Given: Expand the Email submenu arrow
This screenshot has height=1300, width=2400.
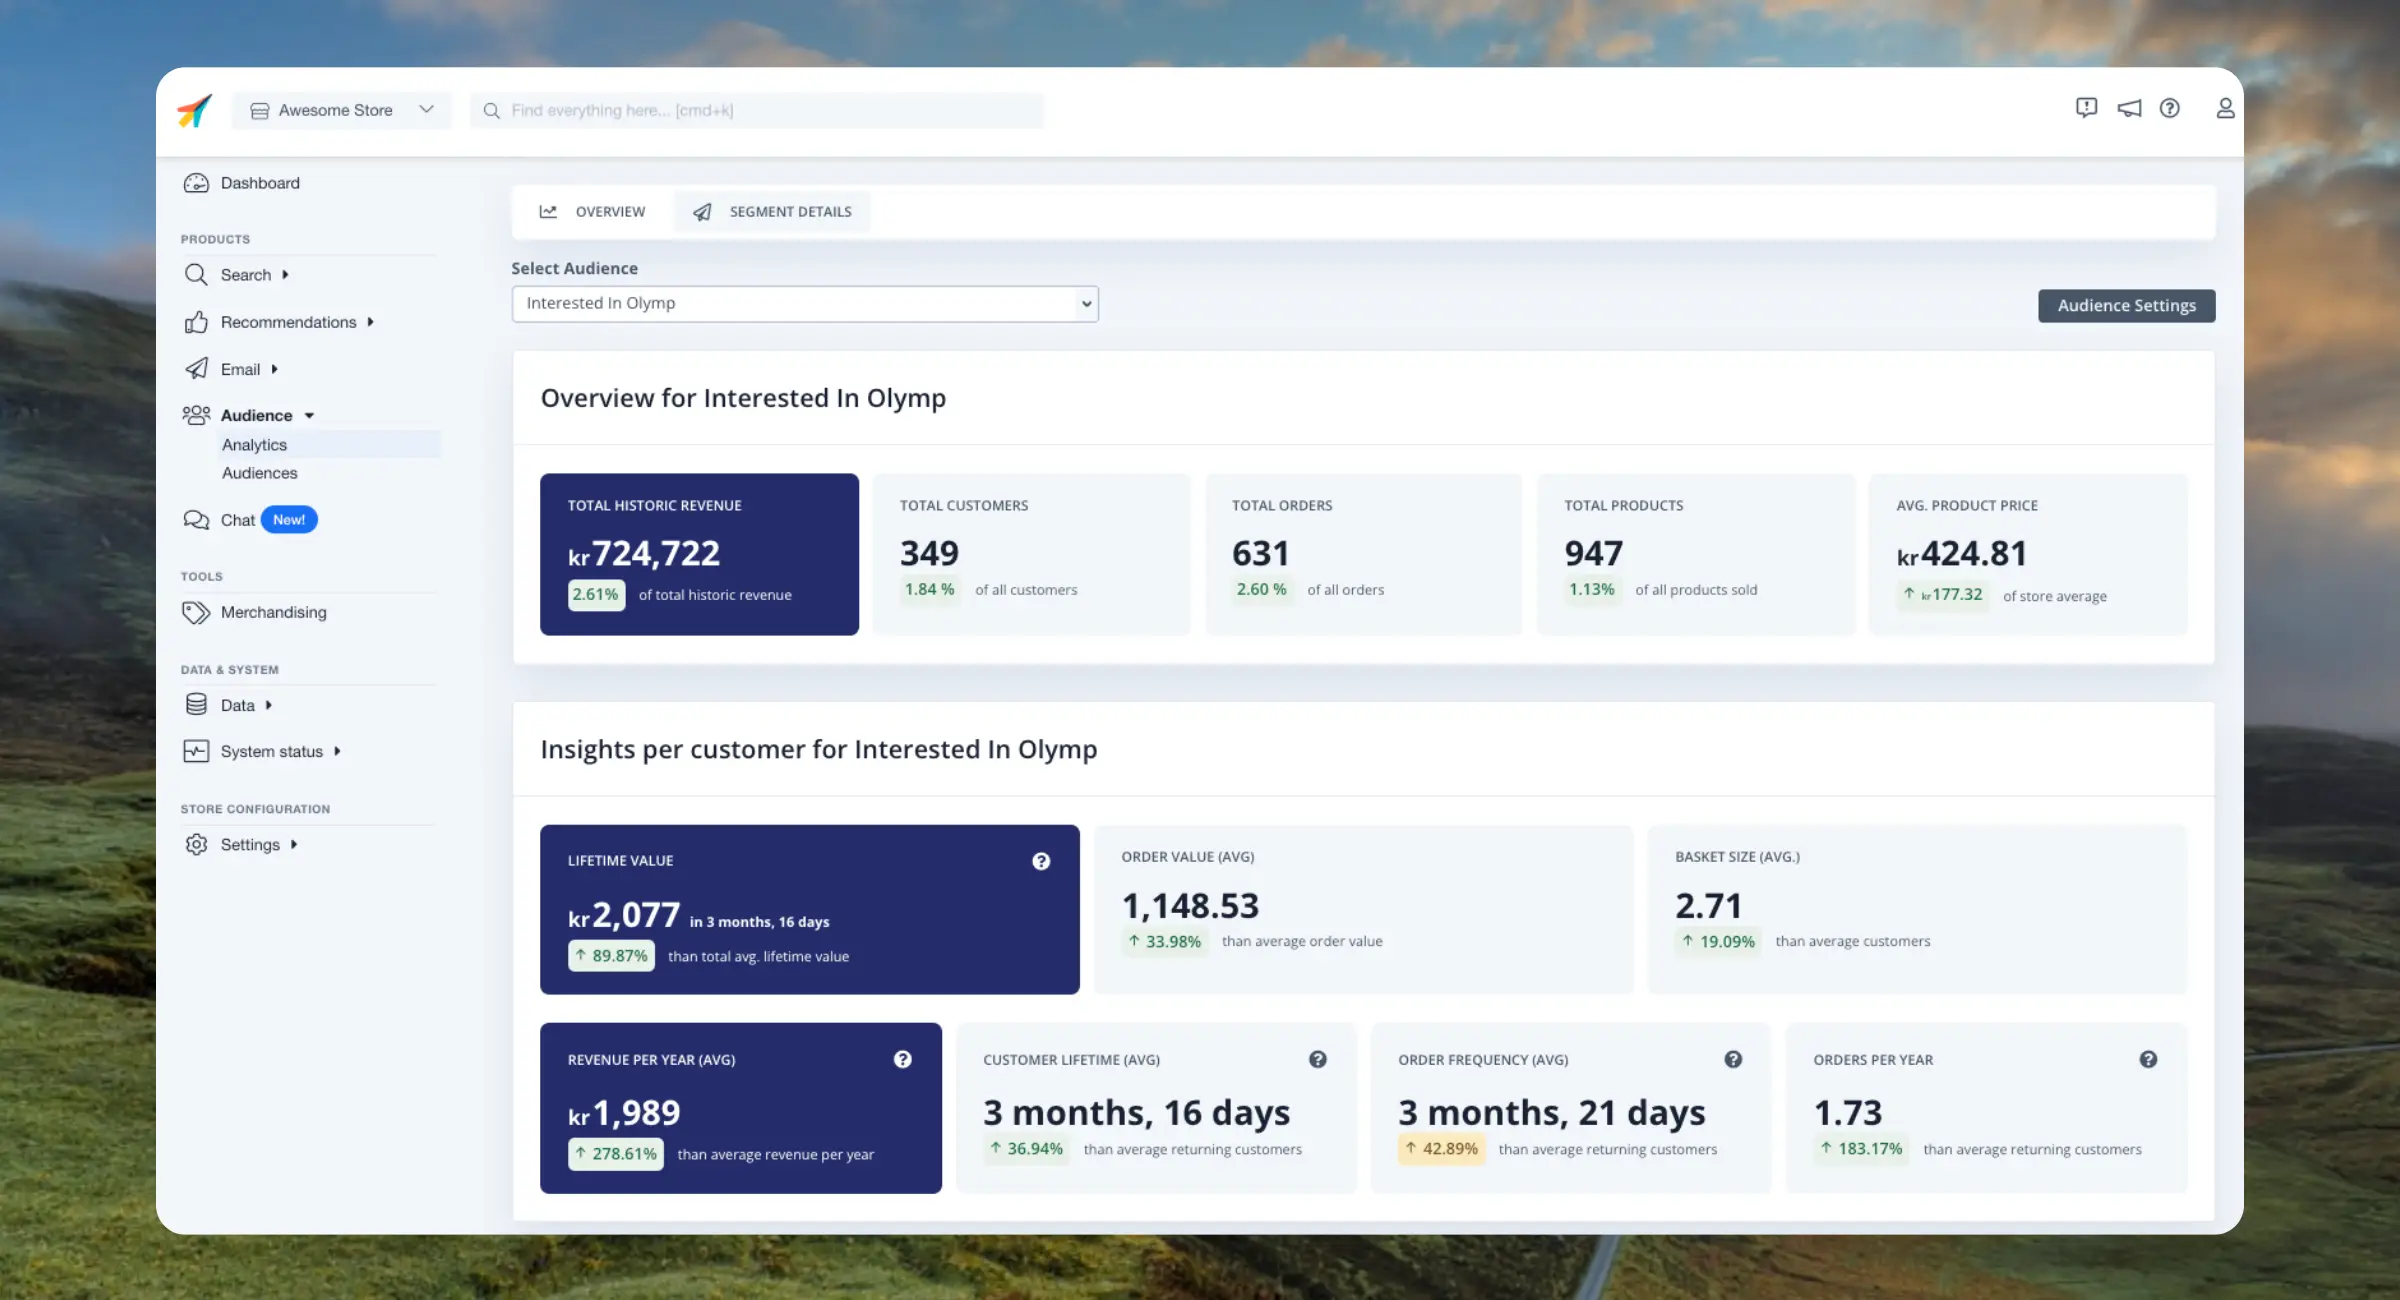Looking at the screenshot, I should coord(274,369).
